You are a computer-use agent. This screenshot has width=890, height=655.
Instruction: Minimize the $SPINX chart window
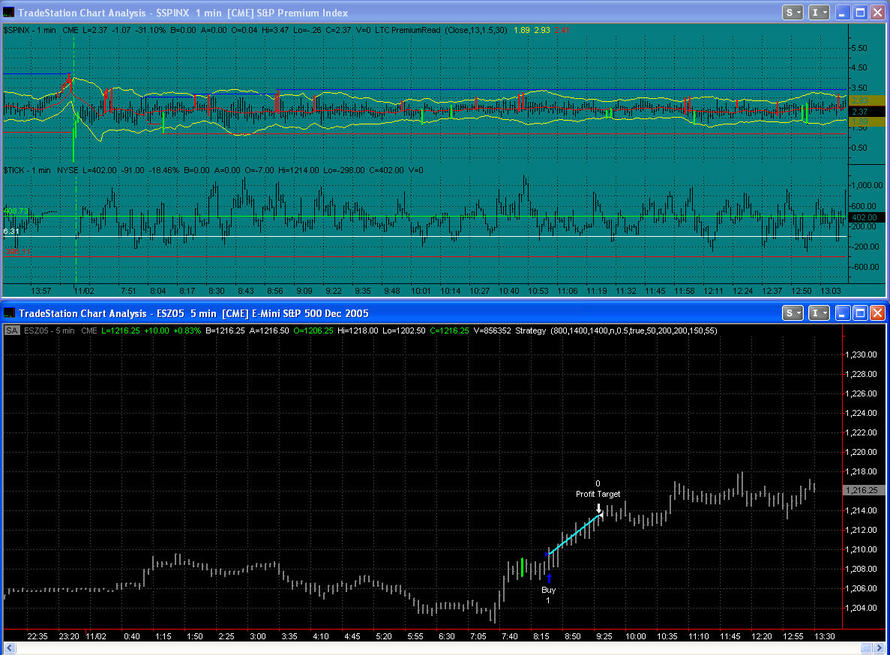(x=843, y=12)
